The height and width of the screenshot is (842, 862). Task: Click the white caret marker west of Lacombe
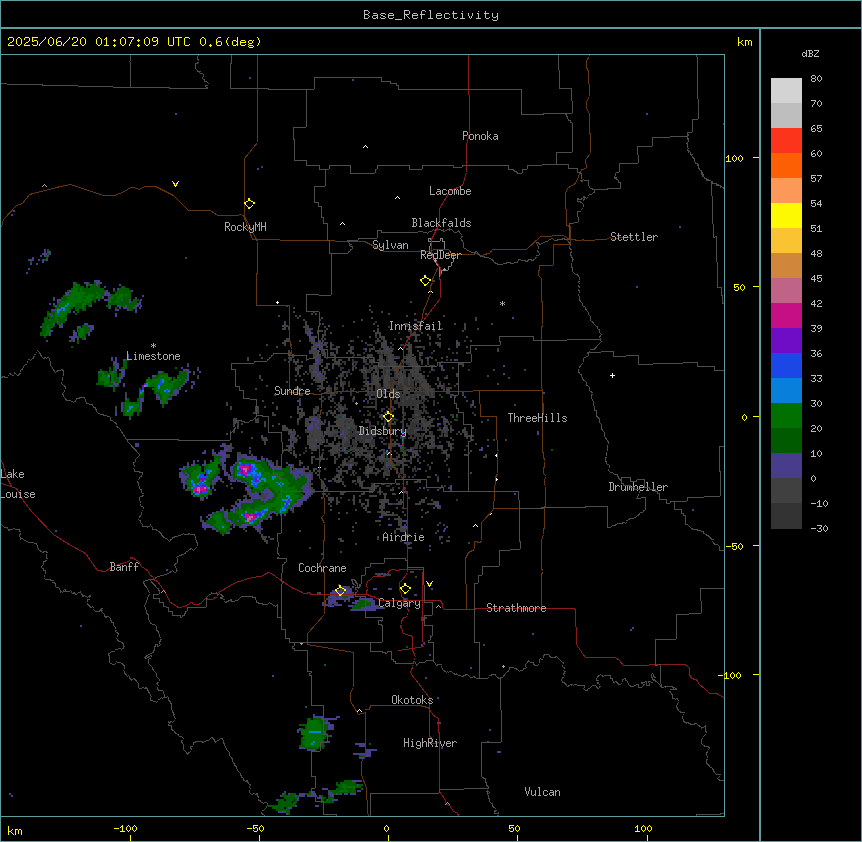(x=397, y=197)
